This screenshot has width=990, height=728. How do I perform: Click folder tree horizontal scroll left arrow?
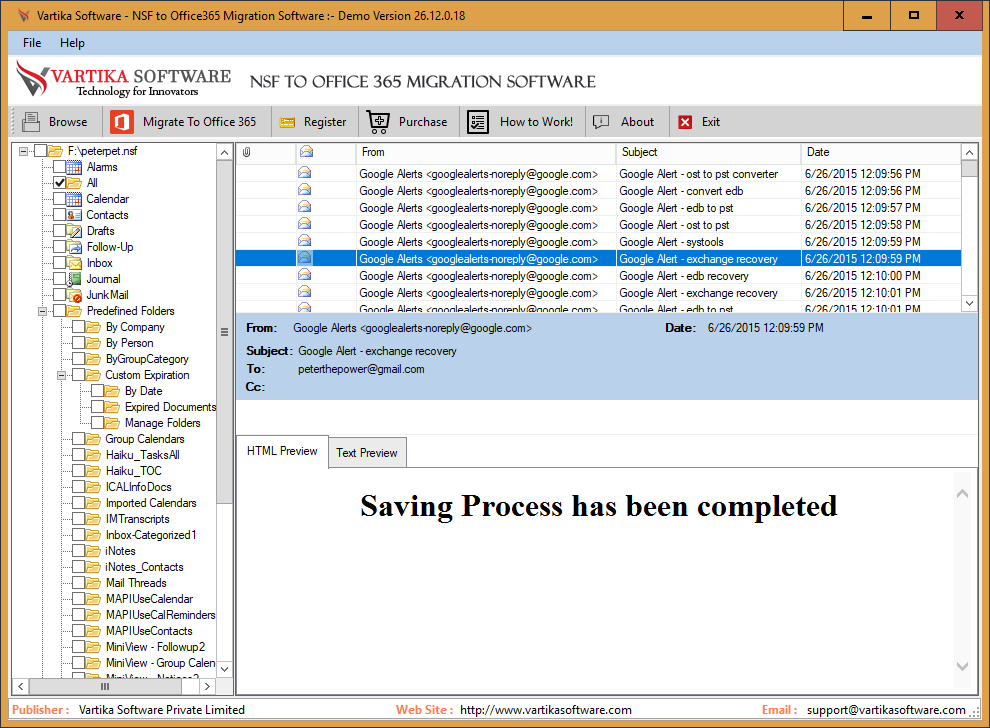point(21,686)
